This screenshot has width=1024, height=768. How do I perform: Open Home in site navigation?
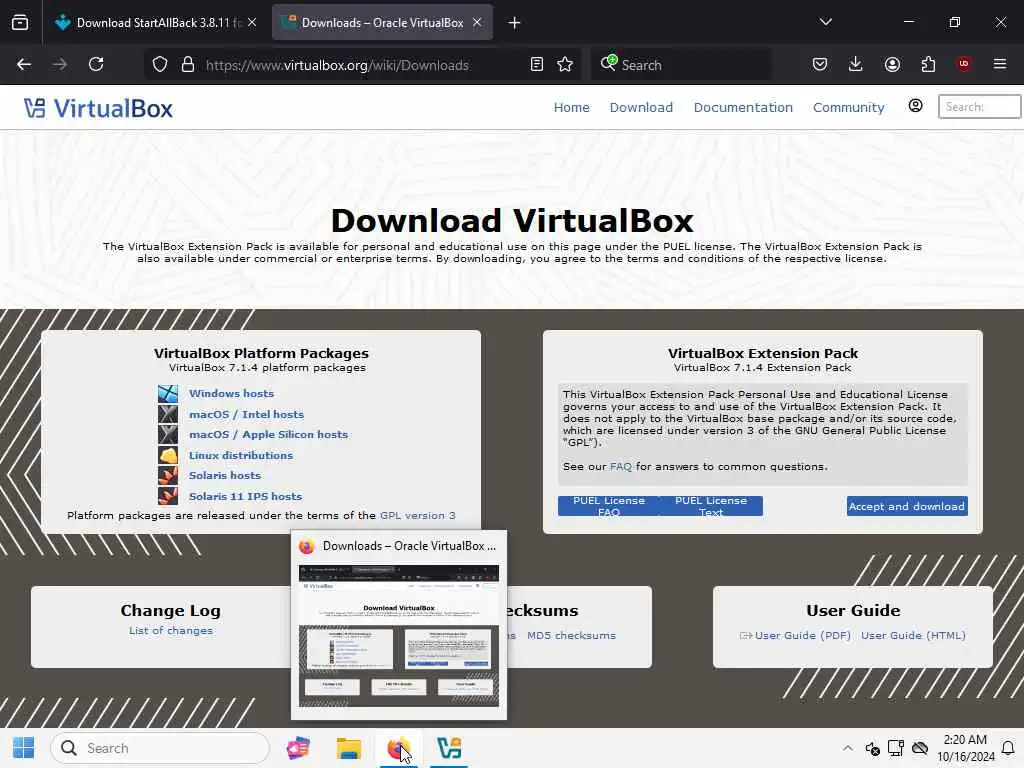coord(571,107)
